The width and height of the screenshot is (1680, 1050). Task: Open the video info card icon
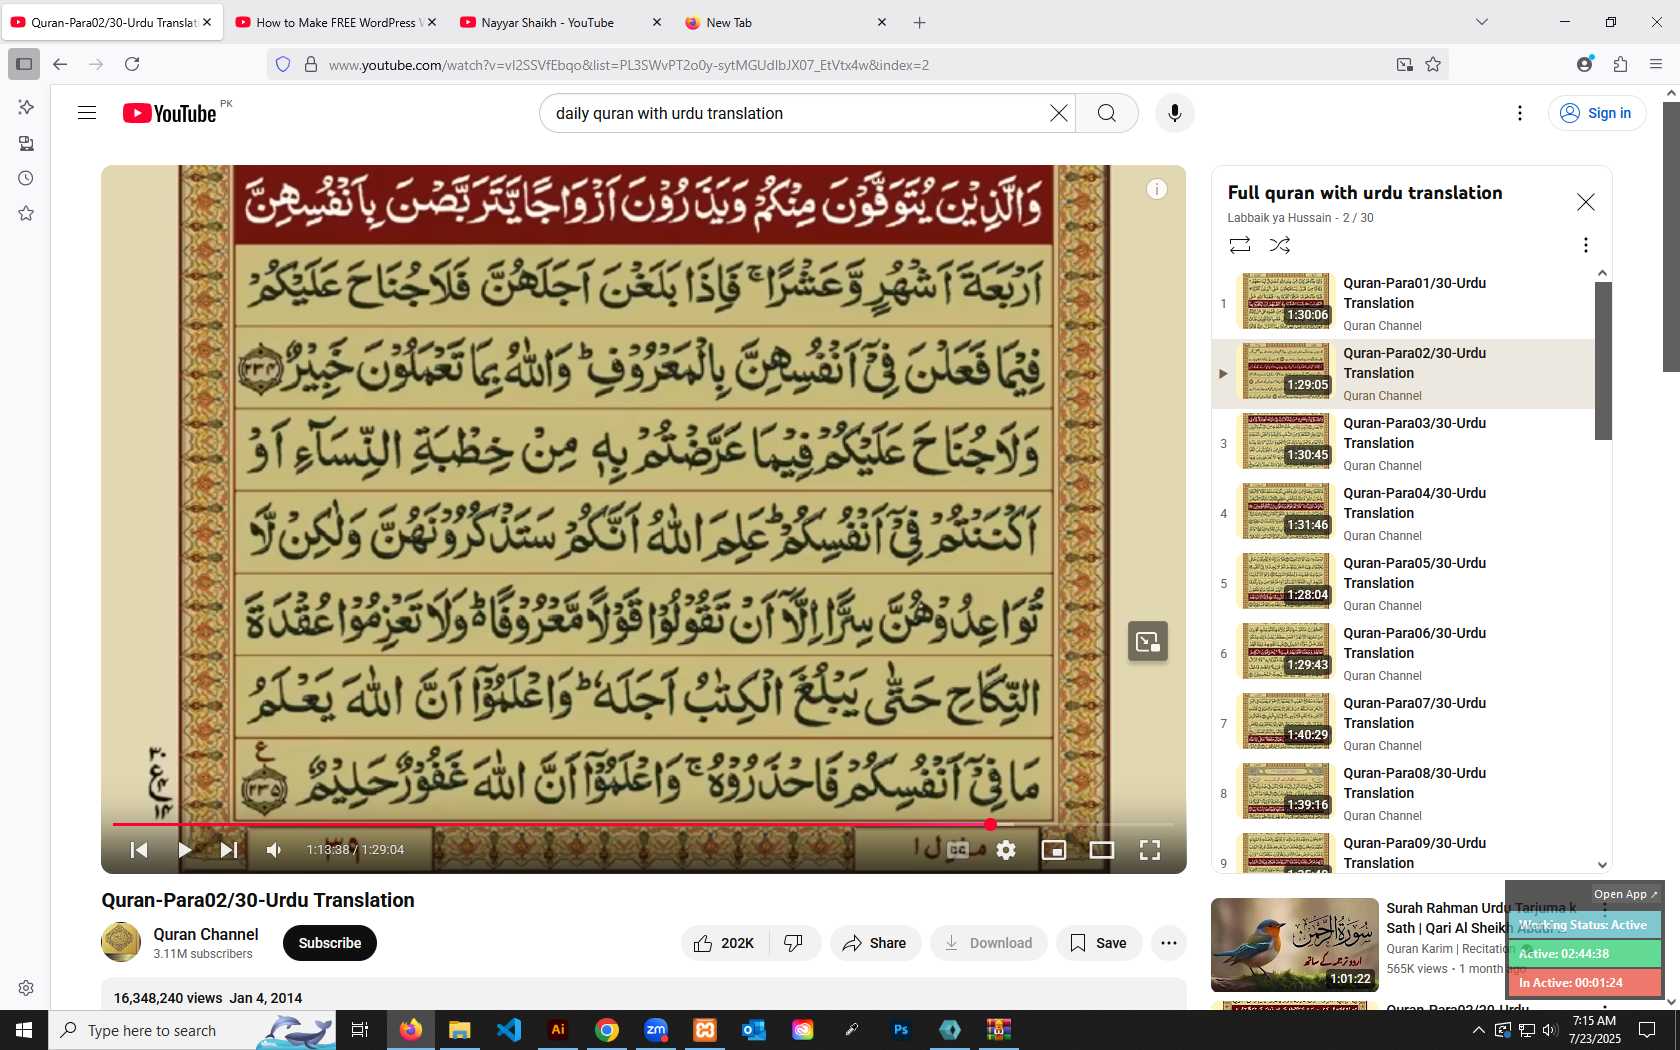coord(1157,189)
